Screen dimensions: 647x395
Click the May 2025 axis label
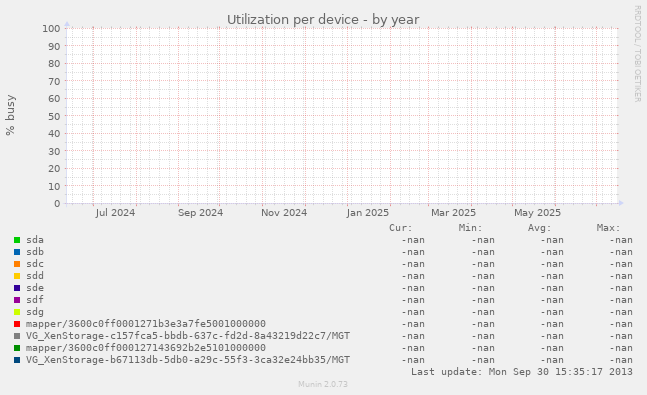pos(537,213)
